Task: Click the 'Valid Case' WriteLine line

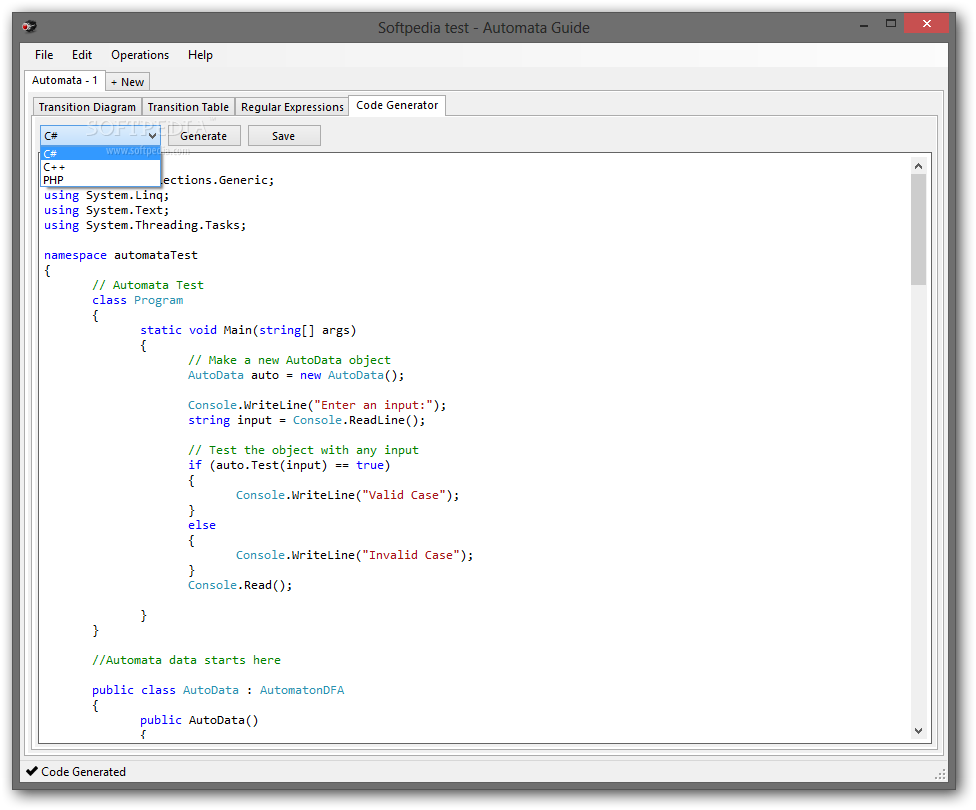Action: pos(347,495)
